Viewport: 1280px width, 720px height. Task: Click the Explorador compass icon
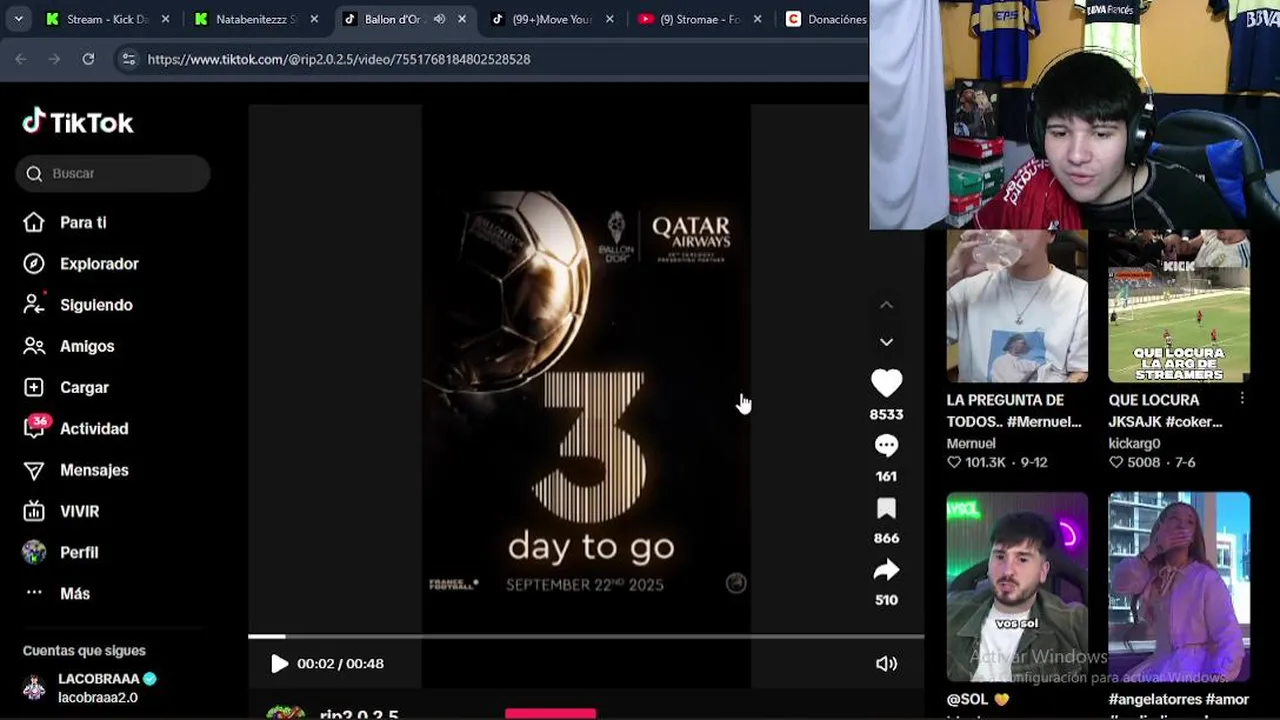(x=34, y=264)
